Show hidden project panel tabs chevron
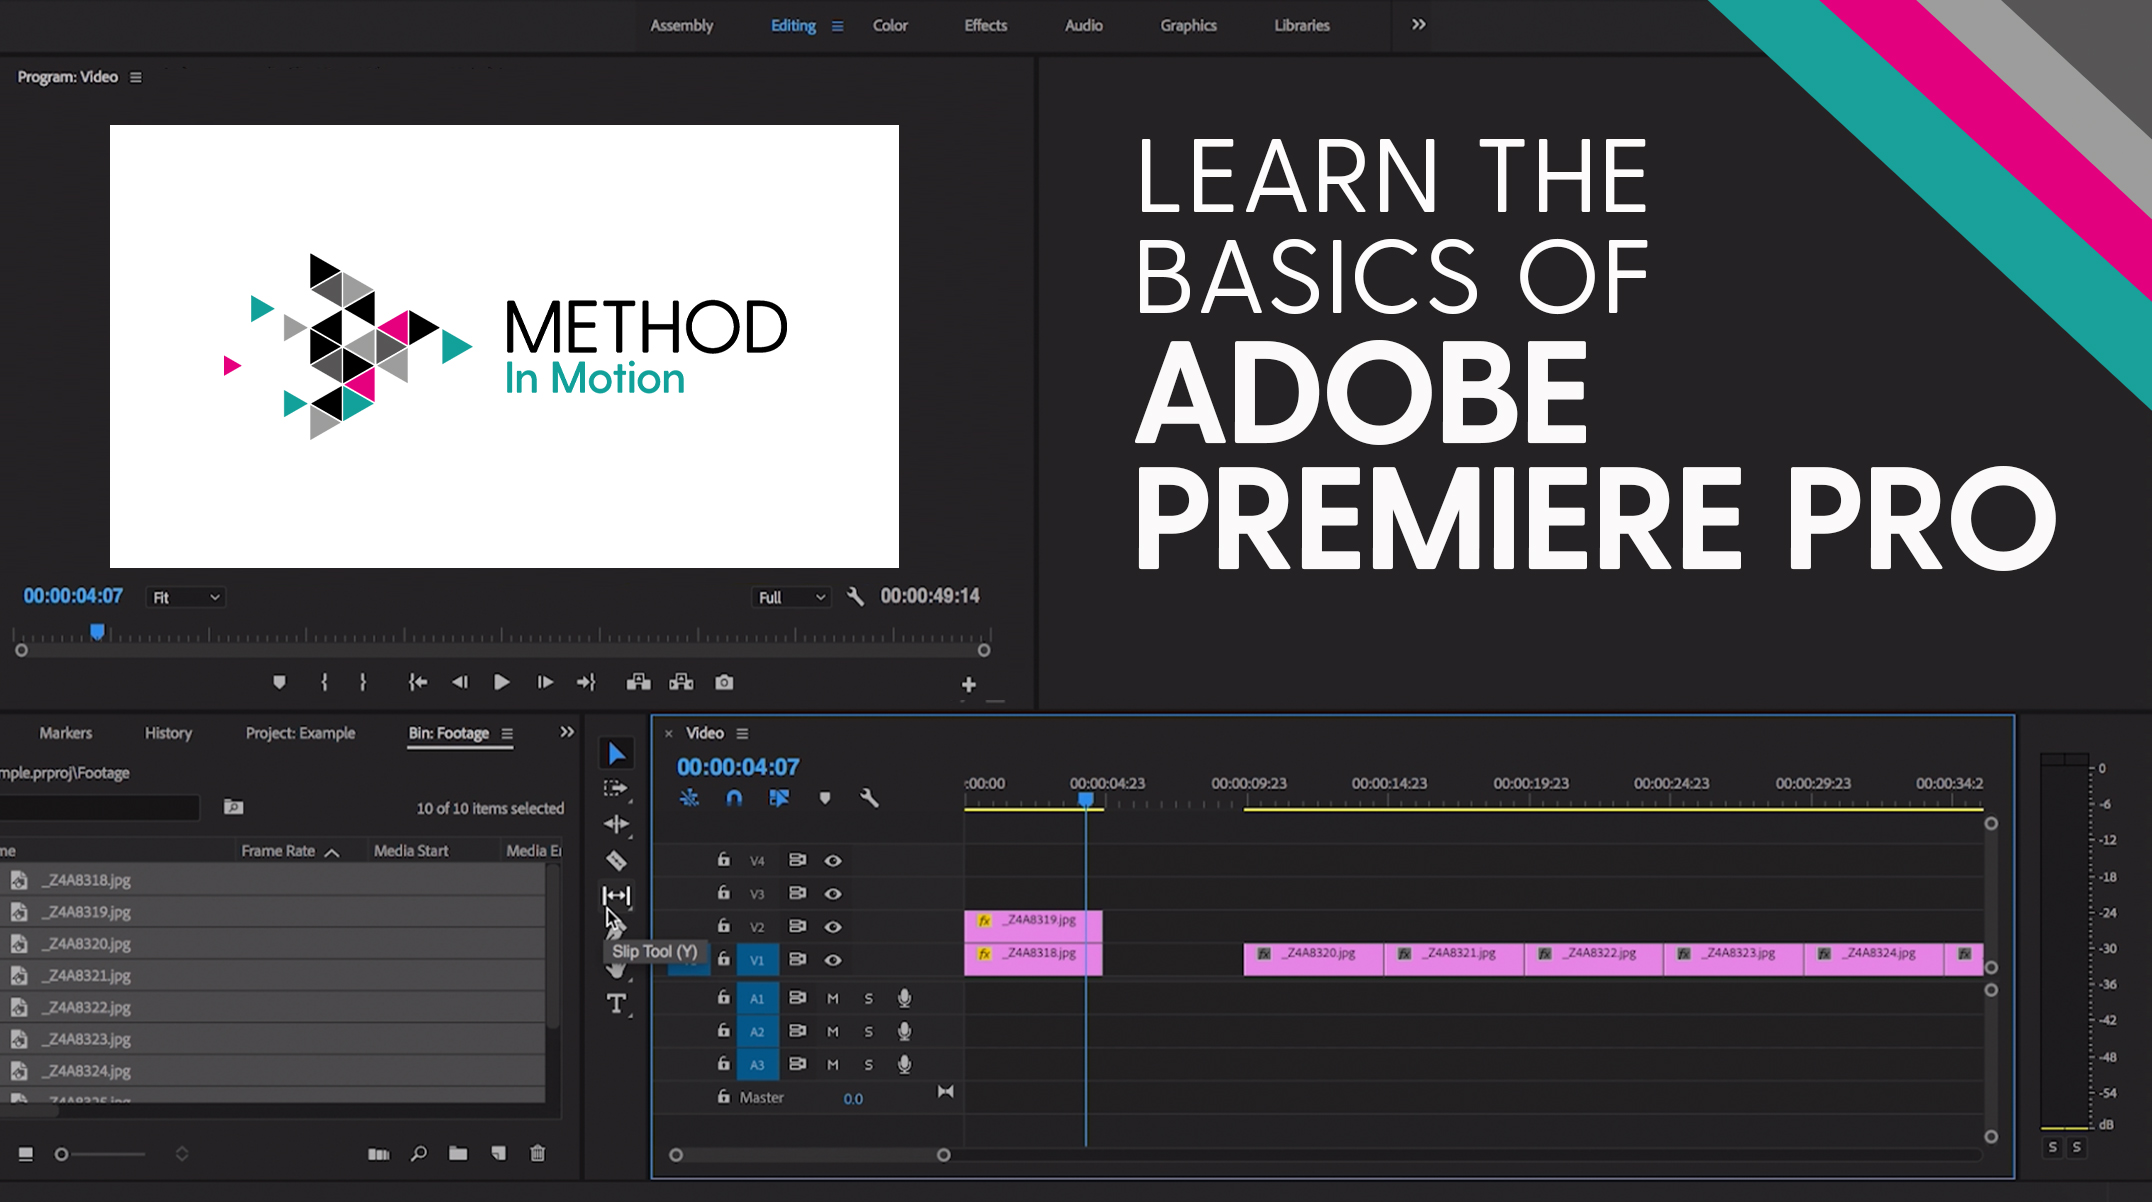Screen dimensions: 2152x1202 click(567, 732)
